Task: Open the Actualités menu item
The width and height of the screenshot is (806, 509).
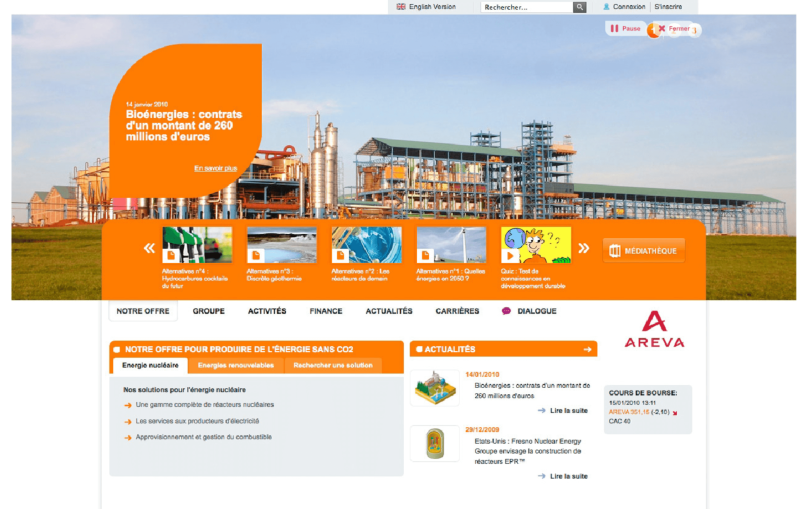Action: (x=389, y=311)
